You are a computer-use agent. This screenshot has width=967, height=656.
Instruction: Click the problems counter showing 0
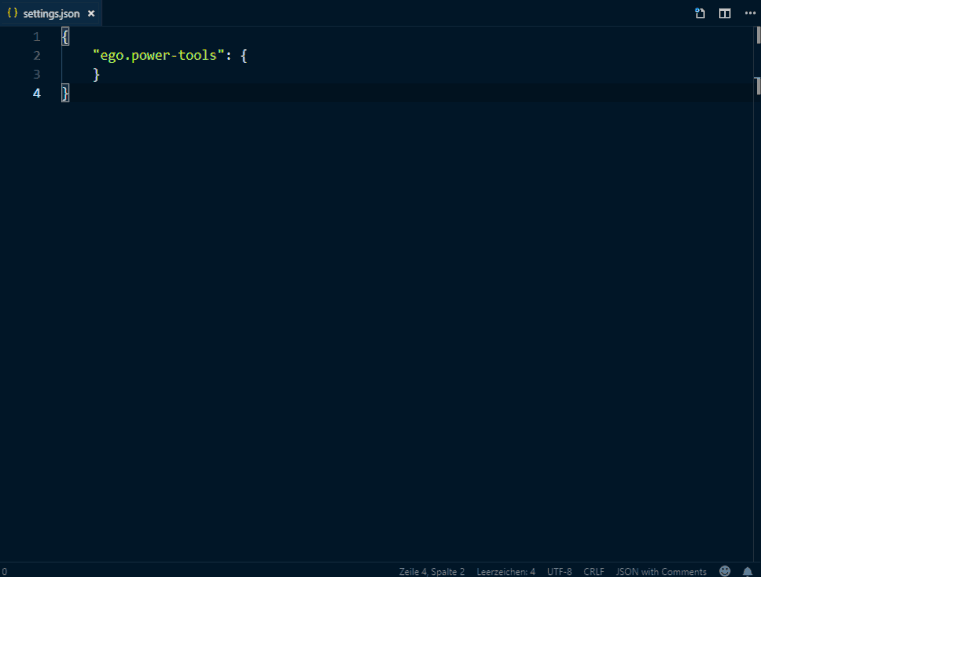(x=4, y=572)
